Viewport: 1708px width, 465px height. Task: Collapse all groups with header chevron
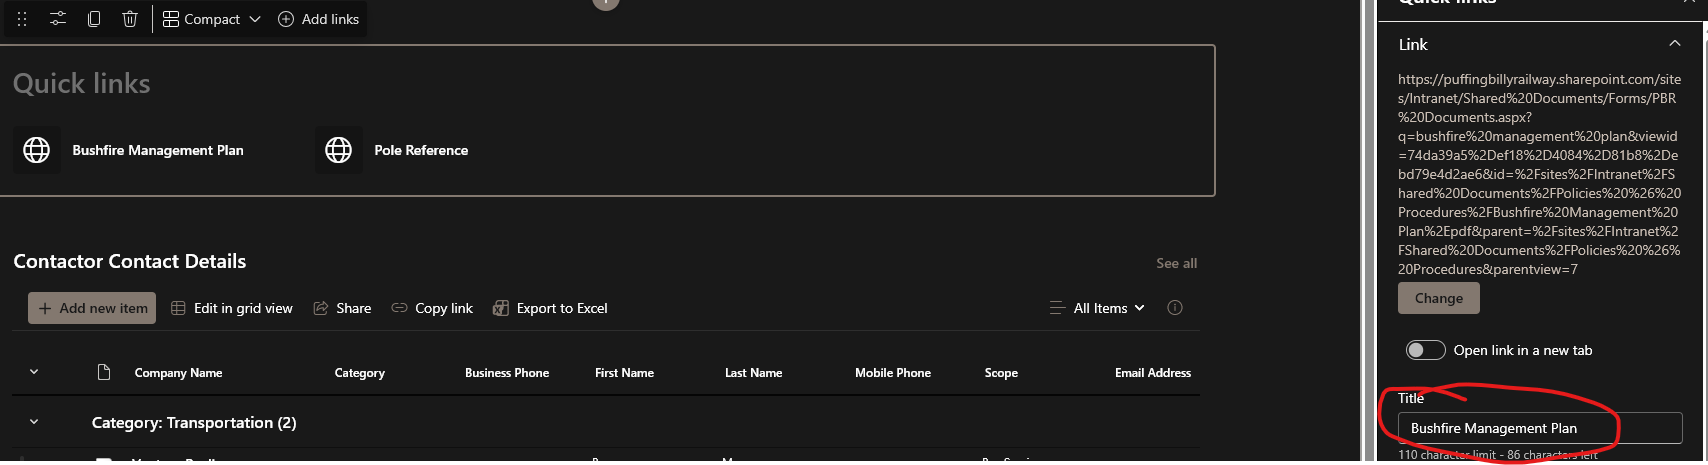(x=34, y=372)
